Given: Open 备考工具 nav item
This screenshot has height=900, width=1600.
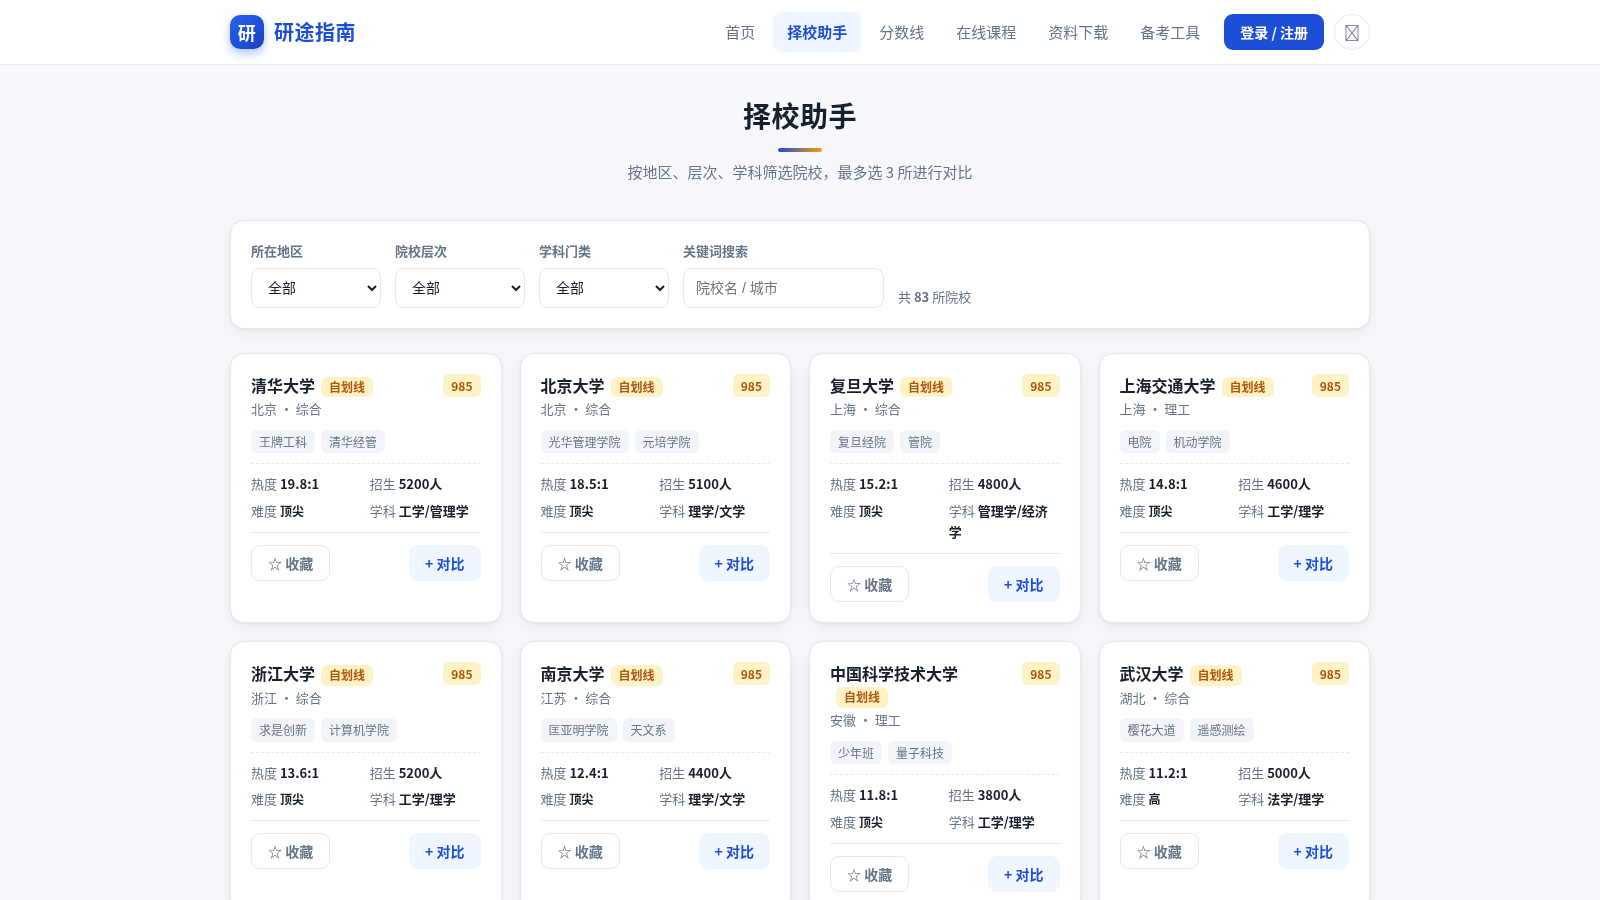Looking at the screenshot, I should click(x=1170, y=32).
